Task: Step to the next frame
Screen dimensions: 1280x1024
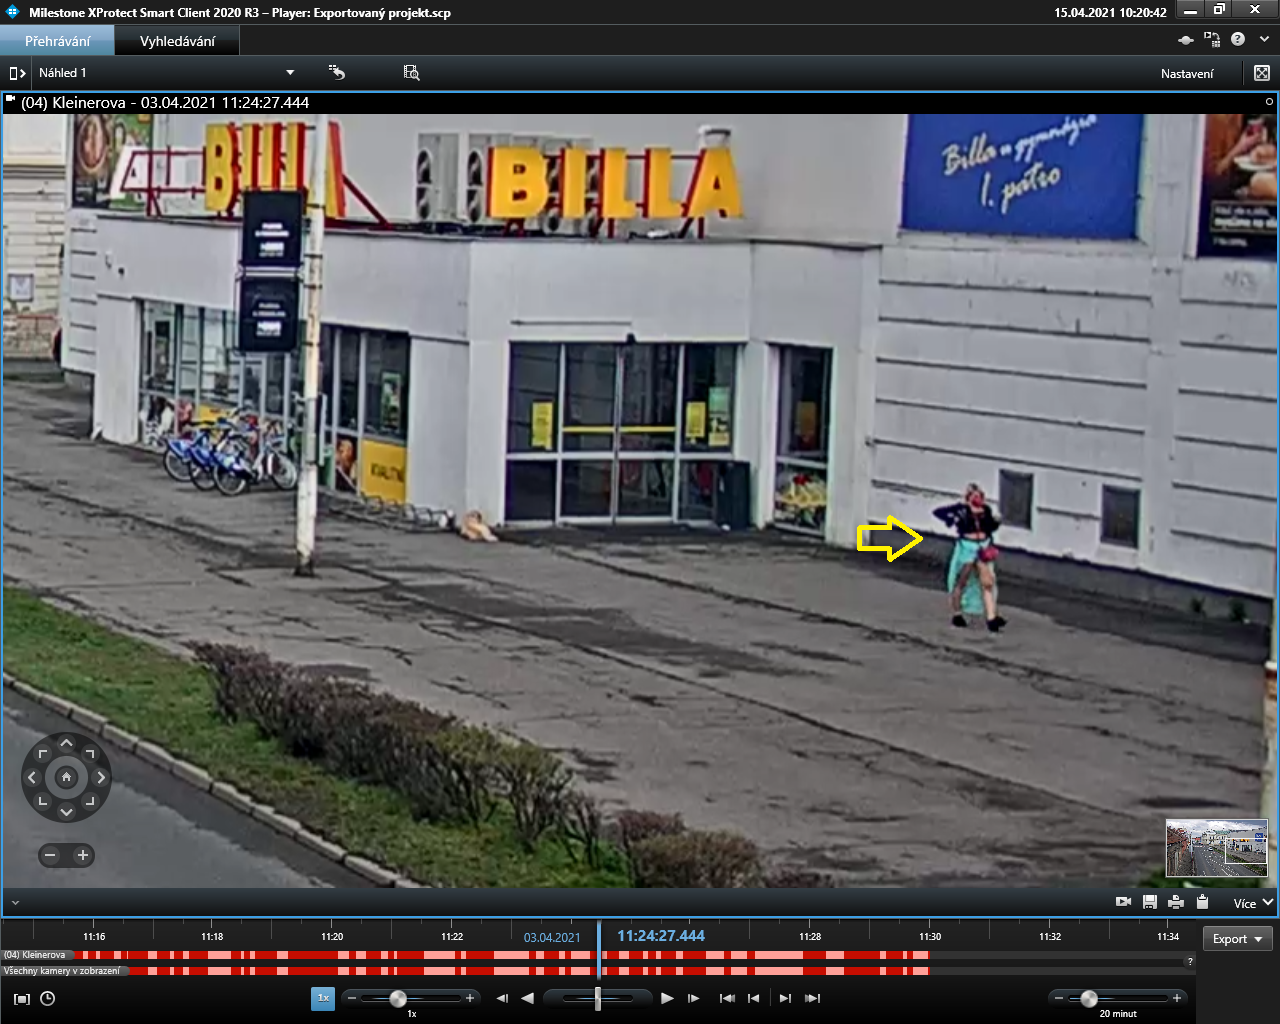Action: [x=693, y=998]
